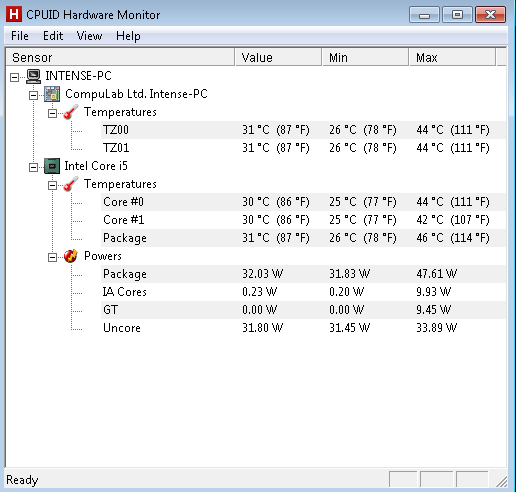The width and height of the screenshot is (516, 492).
Task: Click the Value column header
Action: (x=278, y=57)
